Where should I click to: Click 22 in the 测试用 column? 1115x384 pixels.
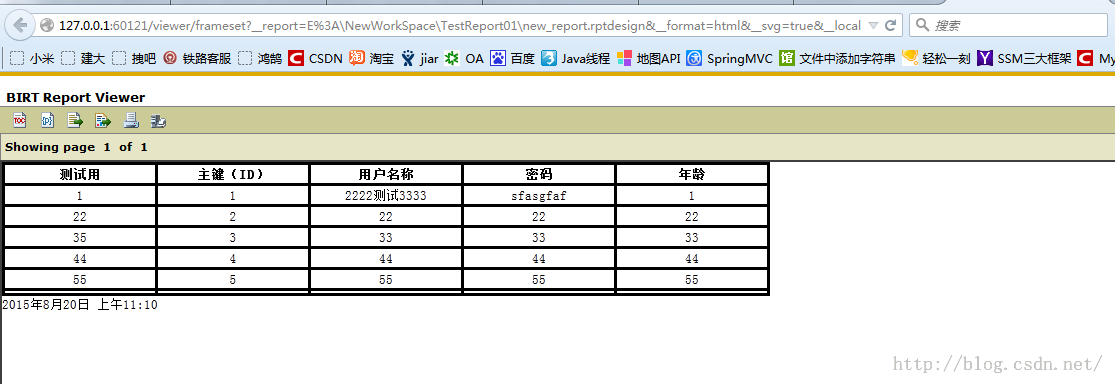click(80, 217)
